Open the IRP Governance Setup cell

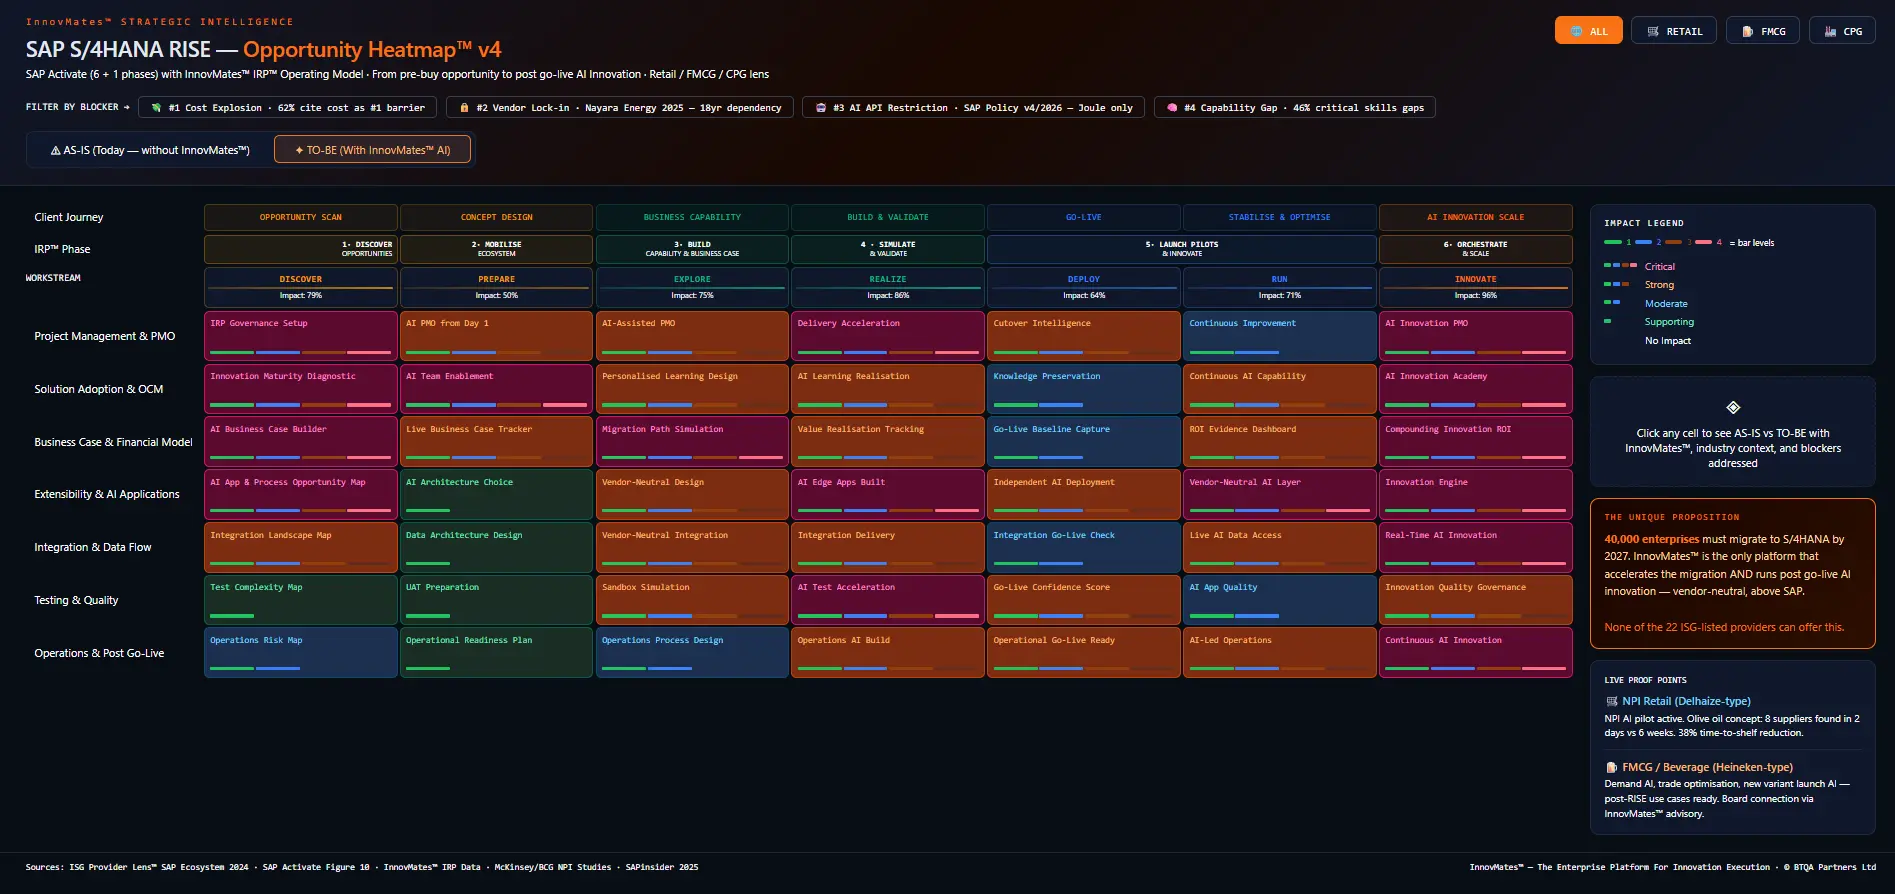coord(300,336)
